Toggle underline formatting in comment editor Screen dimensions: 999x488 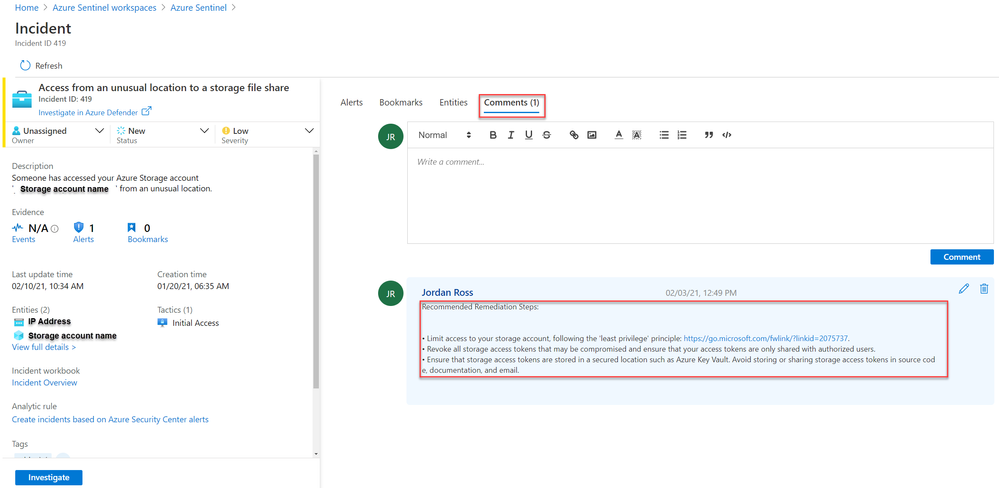point(529,135)
